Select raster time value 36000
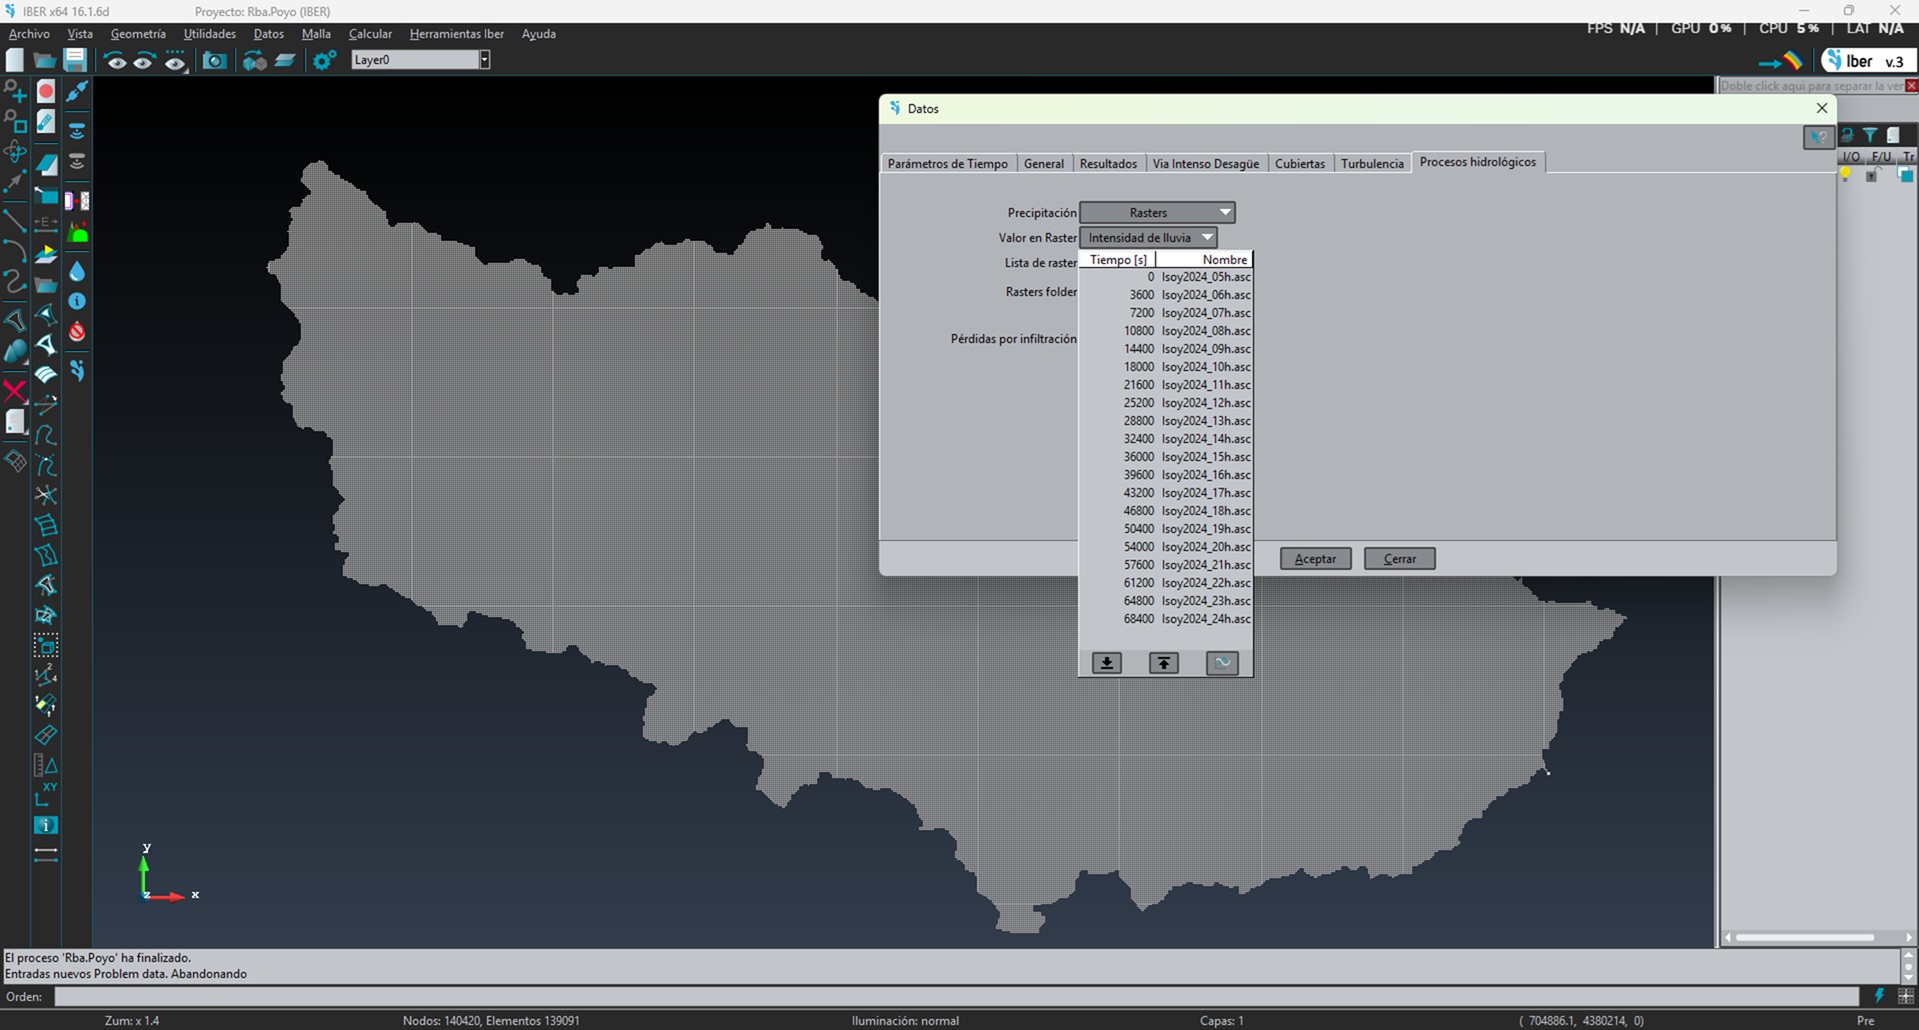1919x1030 pixels. 1139,457
